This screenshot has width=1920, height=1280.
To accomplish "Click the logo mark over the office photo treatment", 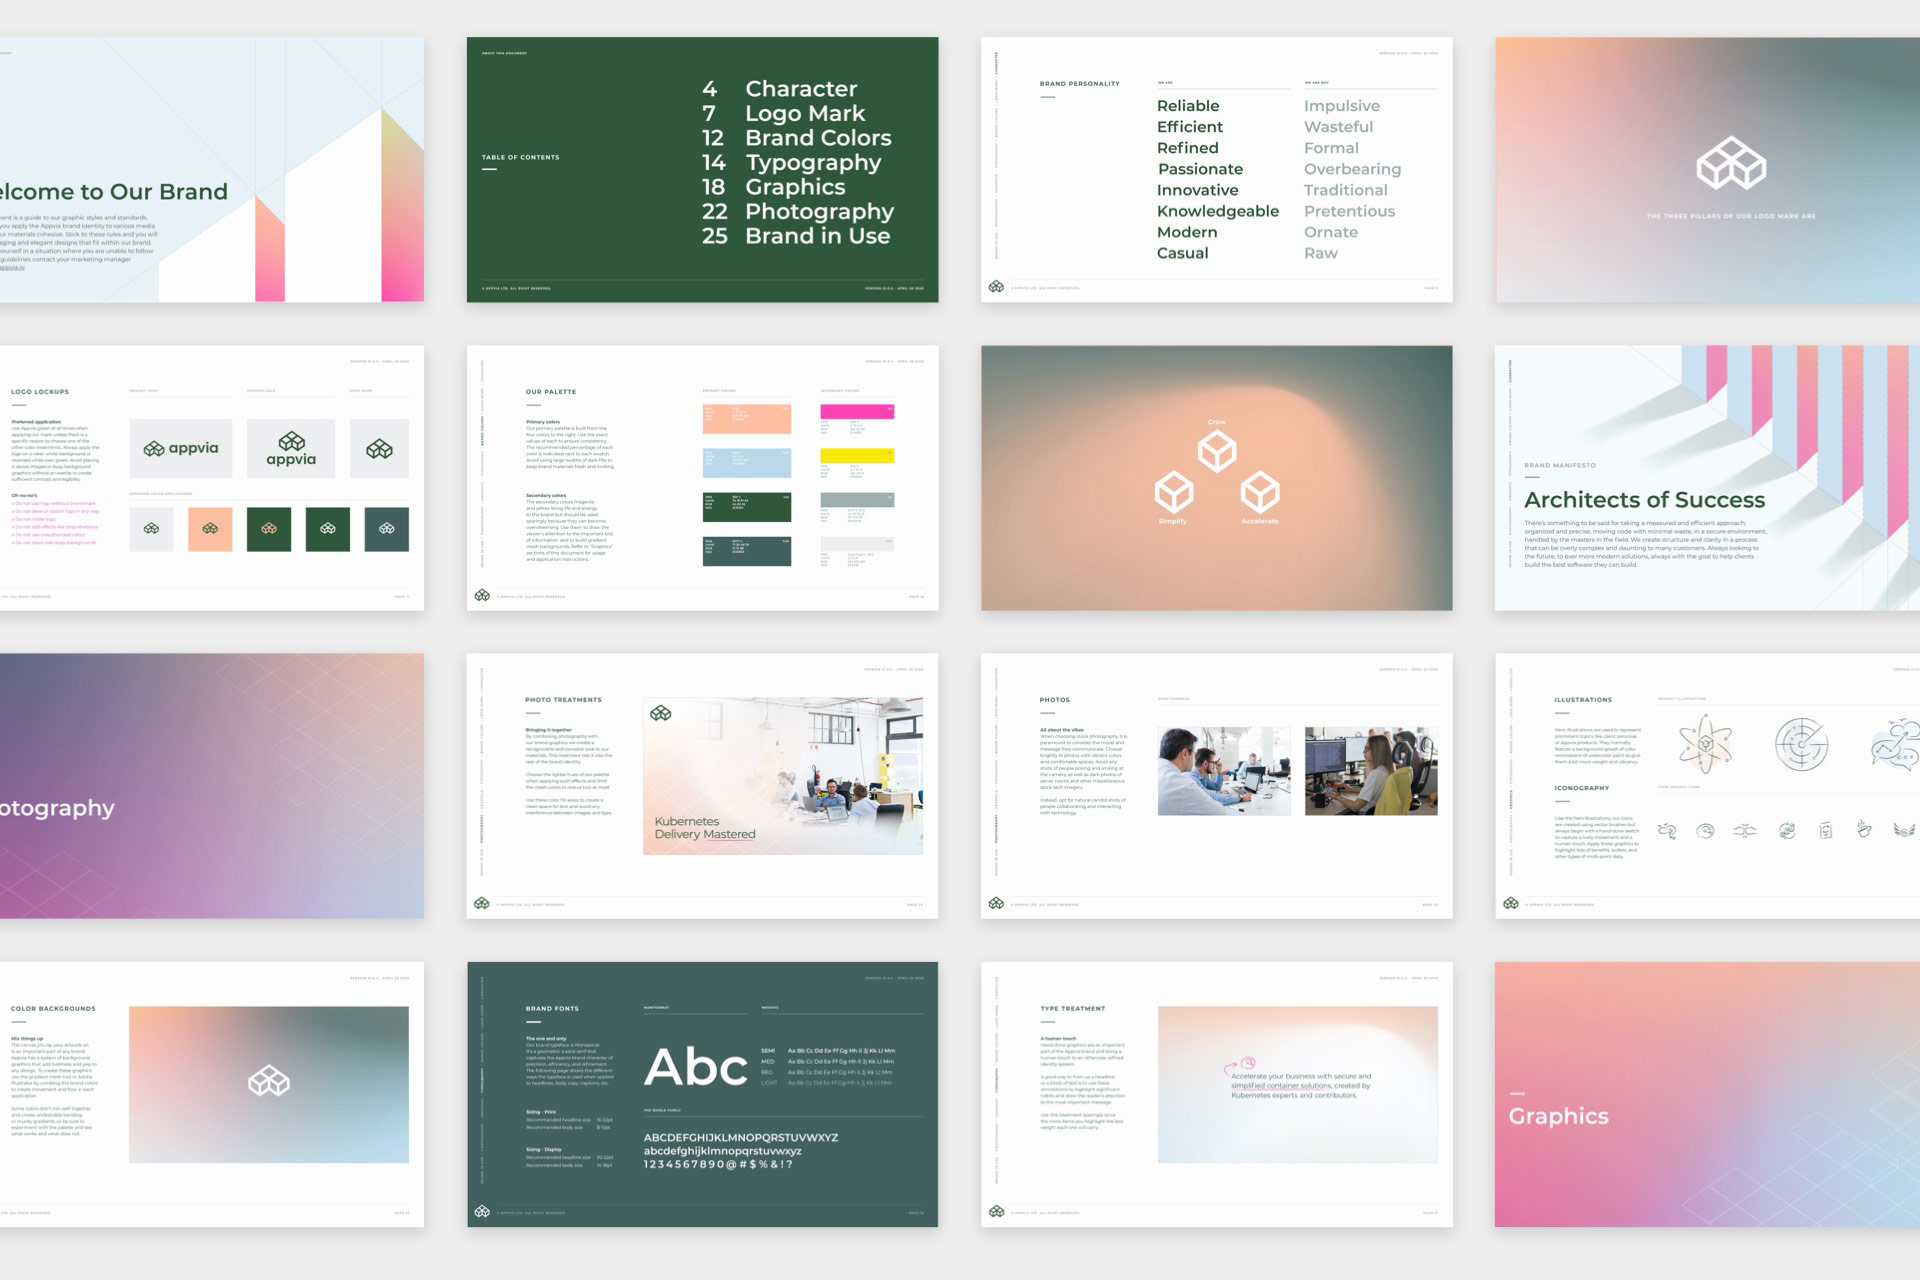I will (661, 713).
